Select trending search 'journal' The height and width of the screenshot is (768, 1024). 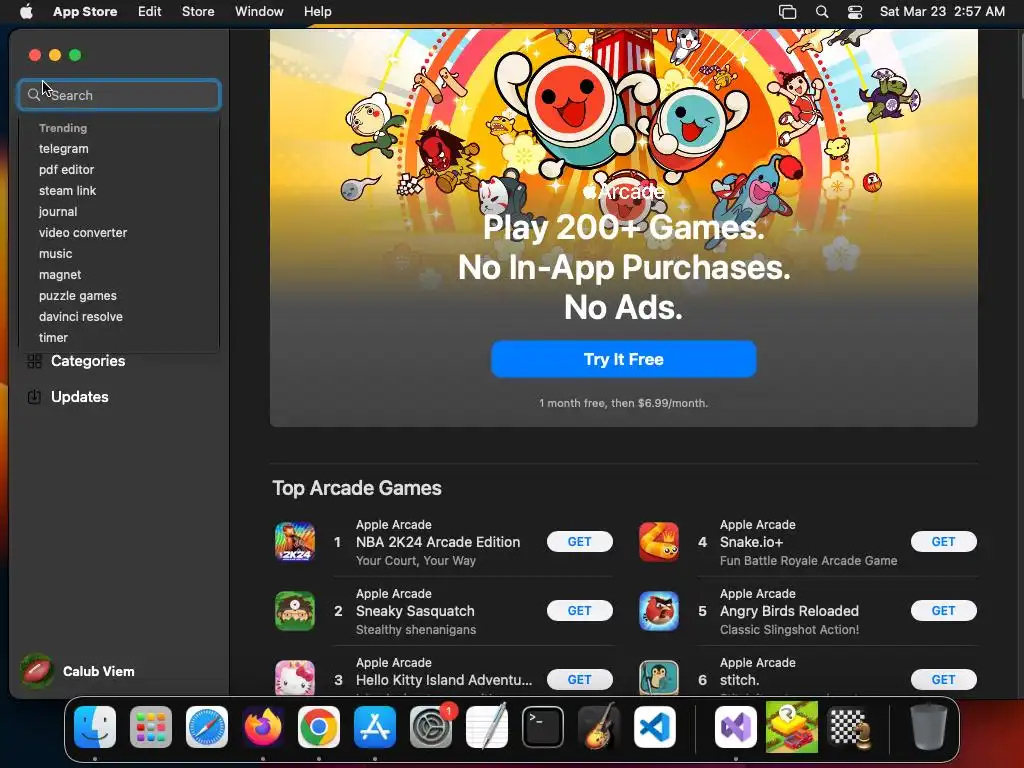click(57, 212)
